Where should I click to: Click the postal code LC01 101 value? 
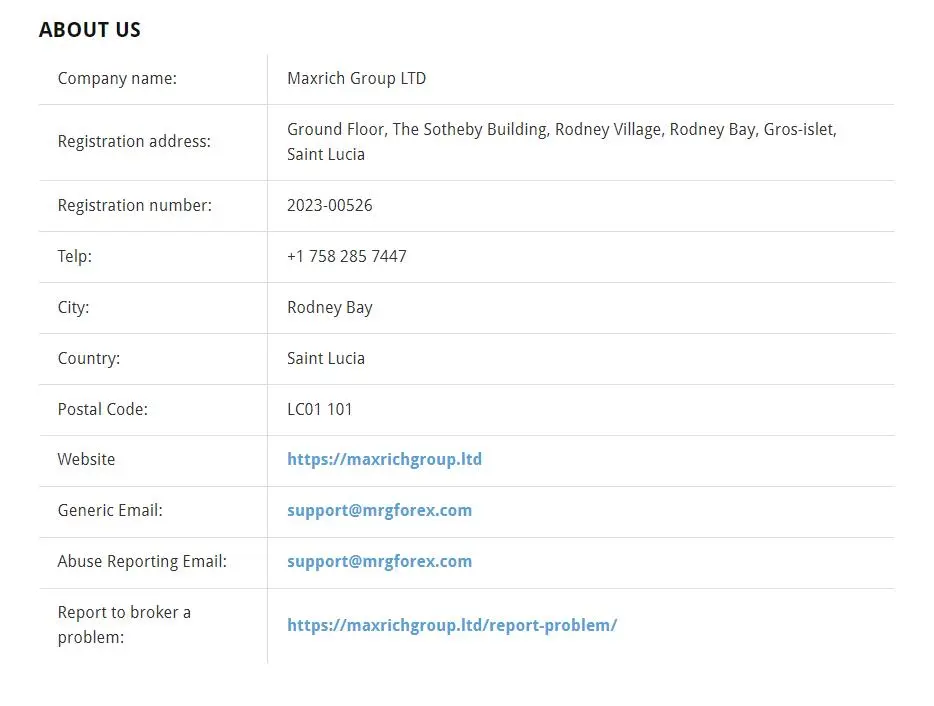point(319,409)
